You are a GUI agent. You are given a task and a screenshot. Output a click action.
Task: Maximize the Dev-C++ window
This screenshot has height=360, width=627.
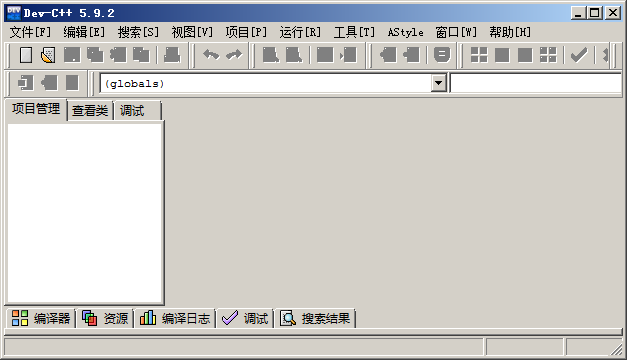[x=595, y=13]
